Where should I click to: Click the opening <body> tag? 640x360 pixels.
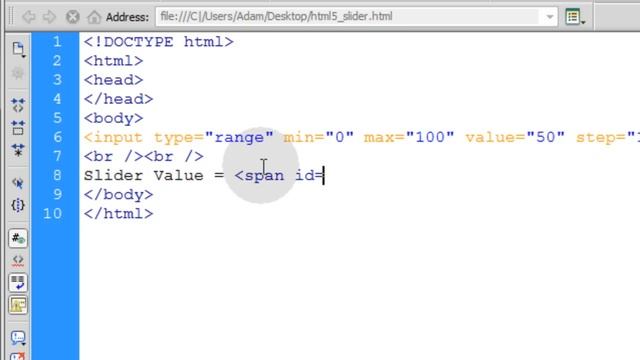113,118
